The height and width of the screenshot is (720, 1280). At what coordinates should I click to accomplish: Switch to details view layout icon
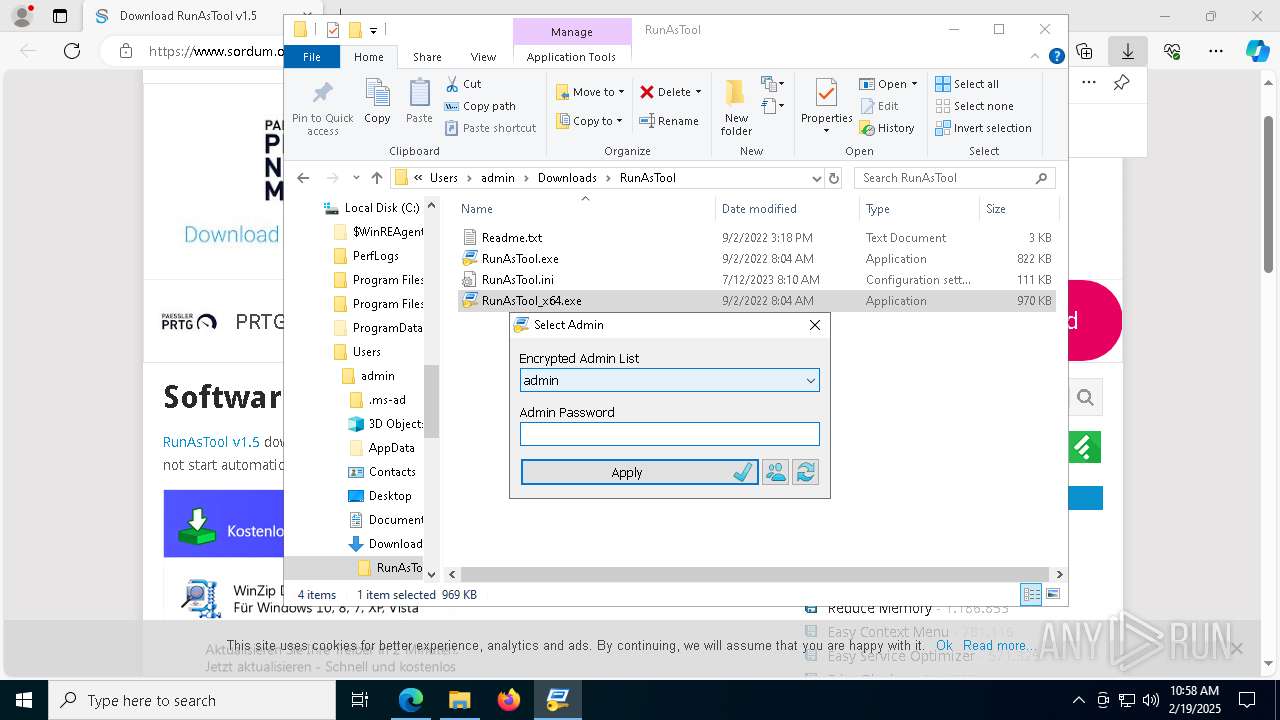[1031, 594]
